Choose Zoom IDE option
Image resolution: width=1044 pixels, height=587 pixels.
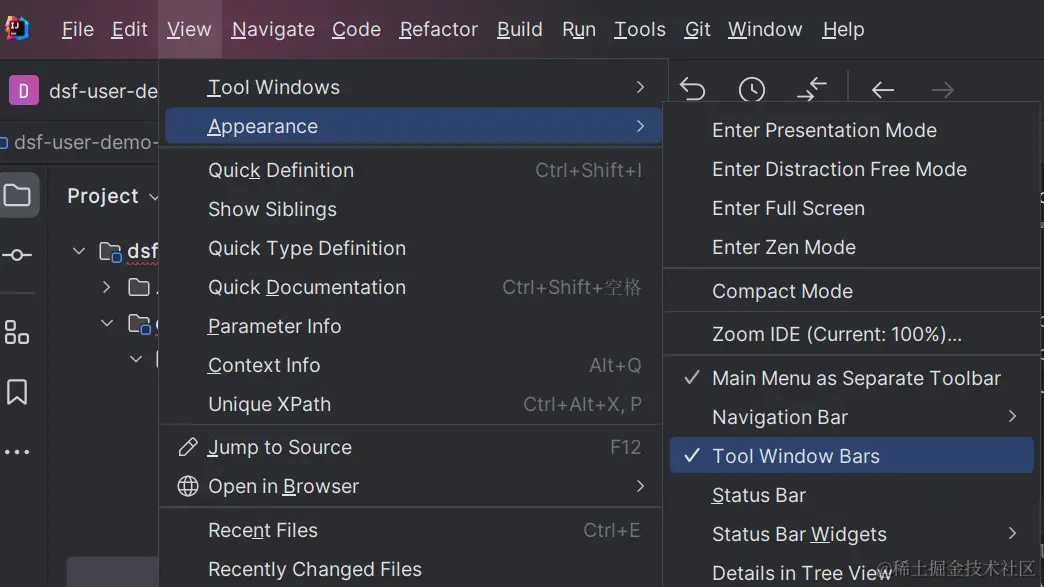tap(836, 334)
